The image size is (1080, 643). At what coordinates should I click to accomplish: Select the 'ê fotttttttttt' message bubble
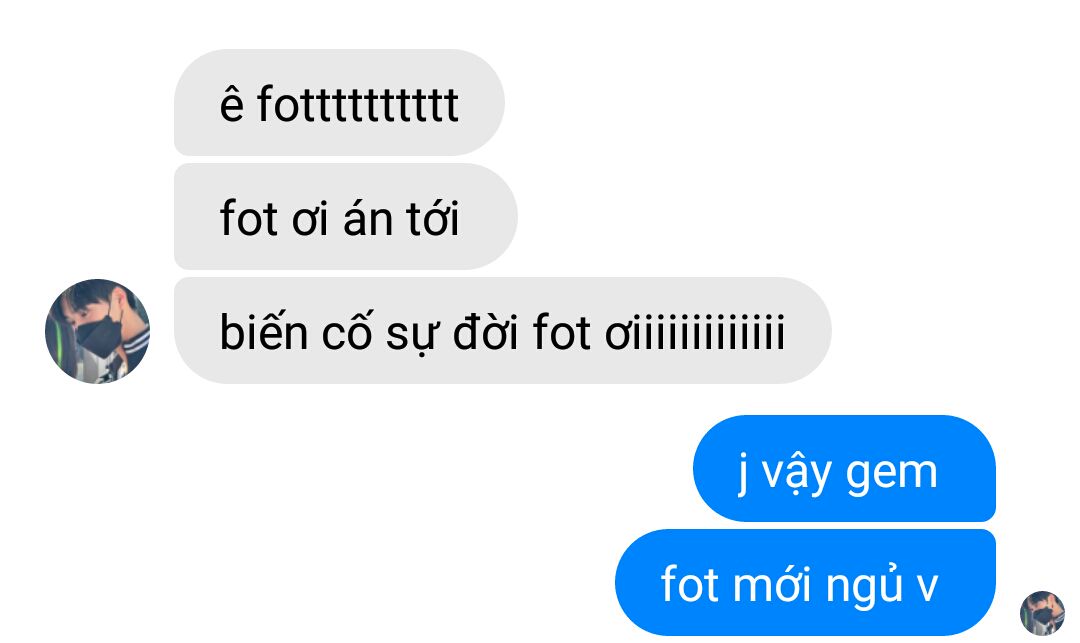(x=339, y=103)
